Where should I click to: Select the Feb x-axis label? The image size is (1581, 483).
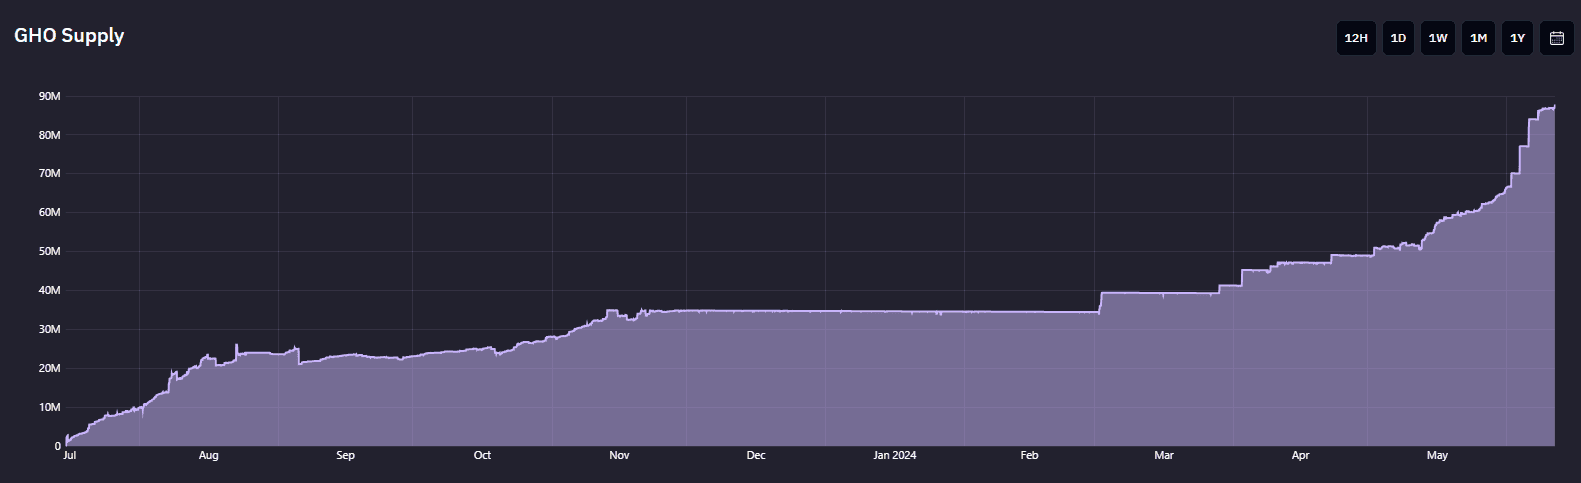click(x=1029, y=455)
